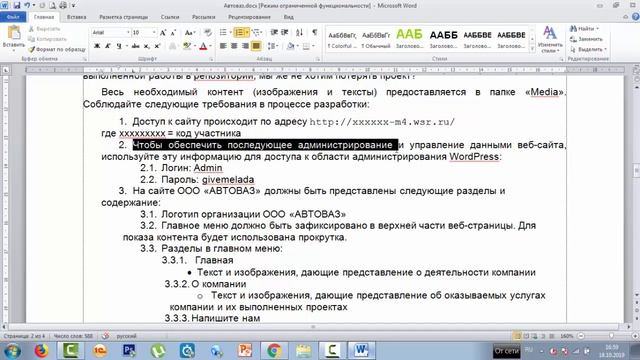Click the Center alignment icon
The width and height of the screenshot is (640, 360).
pyautogui.click(x=234, y=46)
